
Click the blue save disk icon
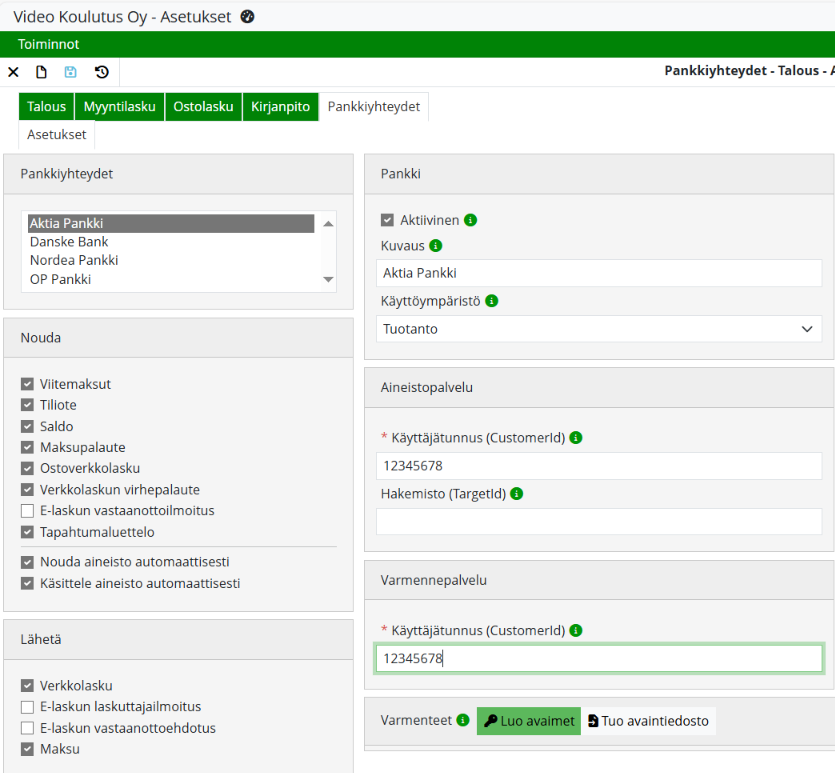point(71,72)
